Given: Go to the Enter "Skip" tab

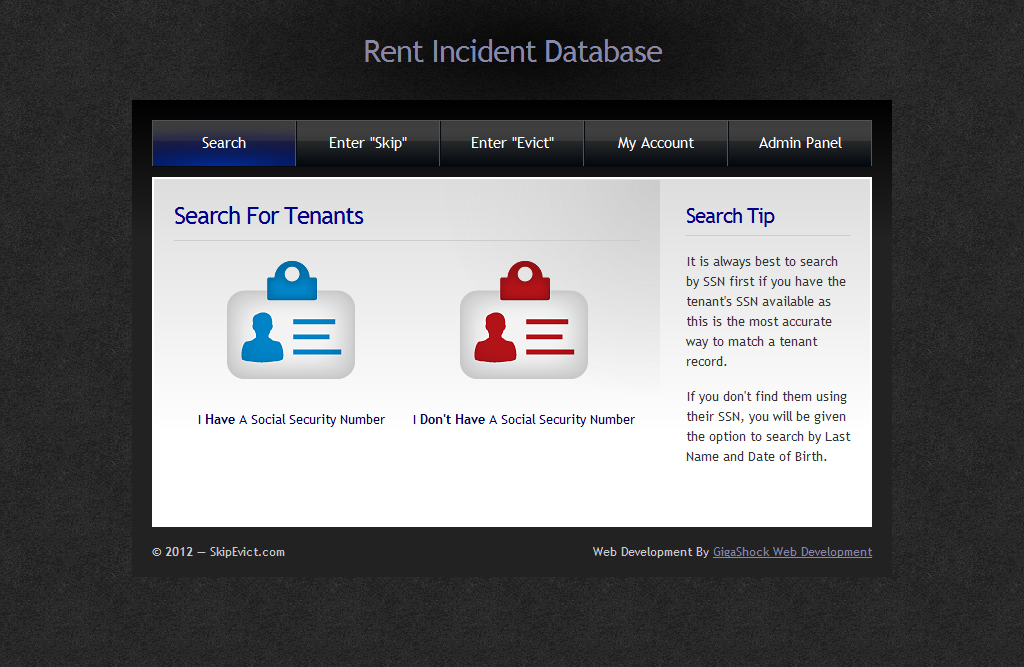Looking at the screenshot, I should click(x=368, y=143).
